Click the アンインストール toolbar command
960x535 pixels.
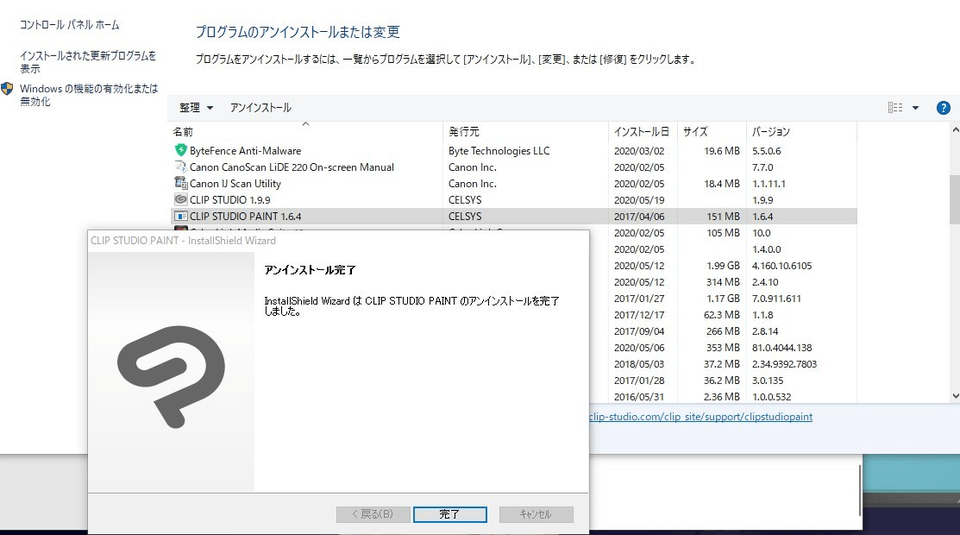[x=260, y=108]
